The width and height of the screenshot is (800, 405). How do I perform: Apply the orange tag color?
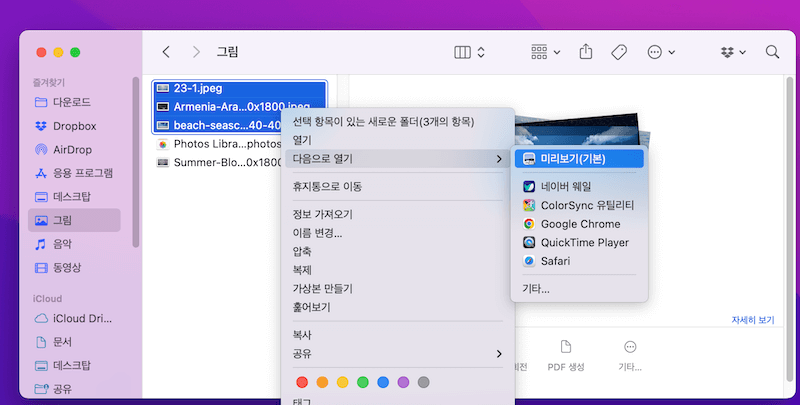click(322, 382)
